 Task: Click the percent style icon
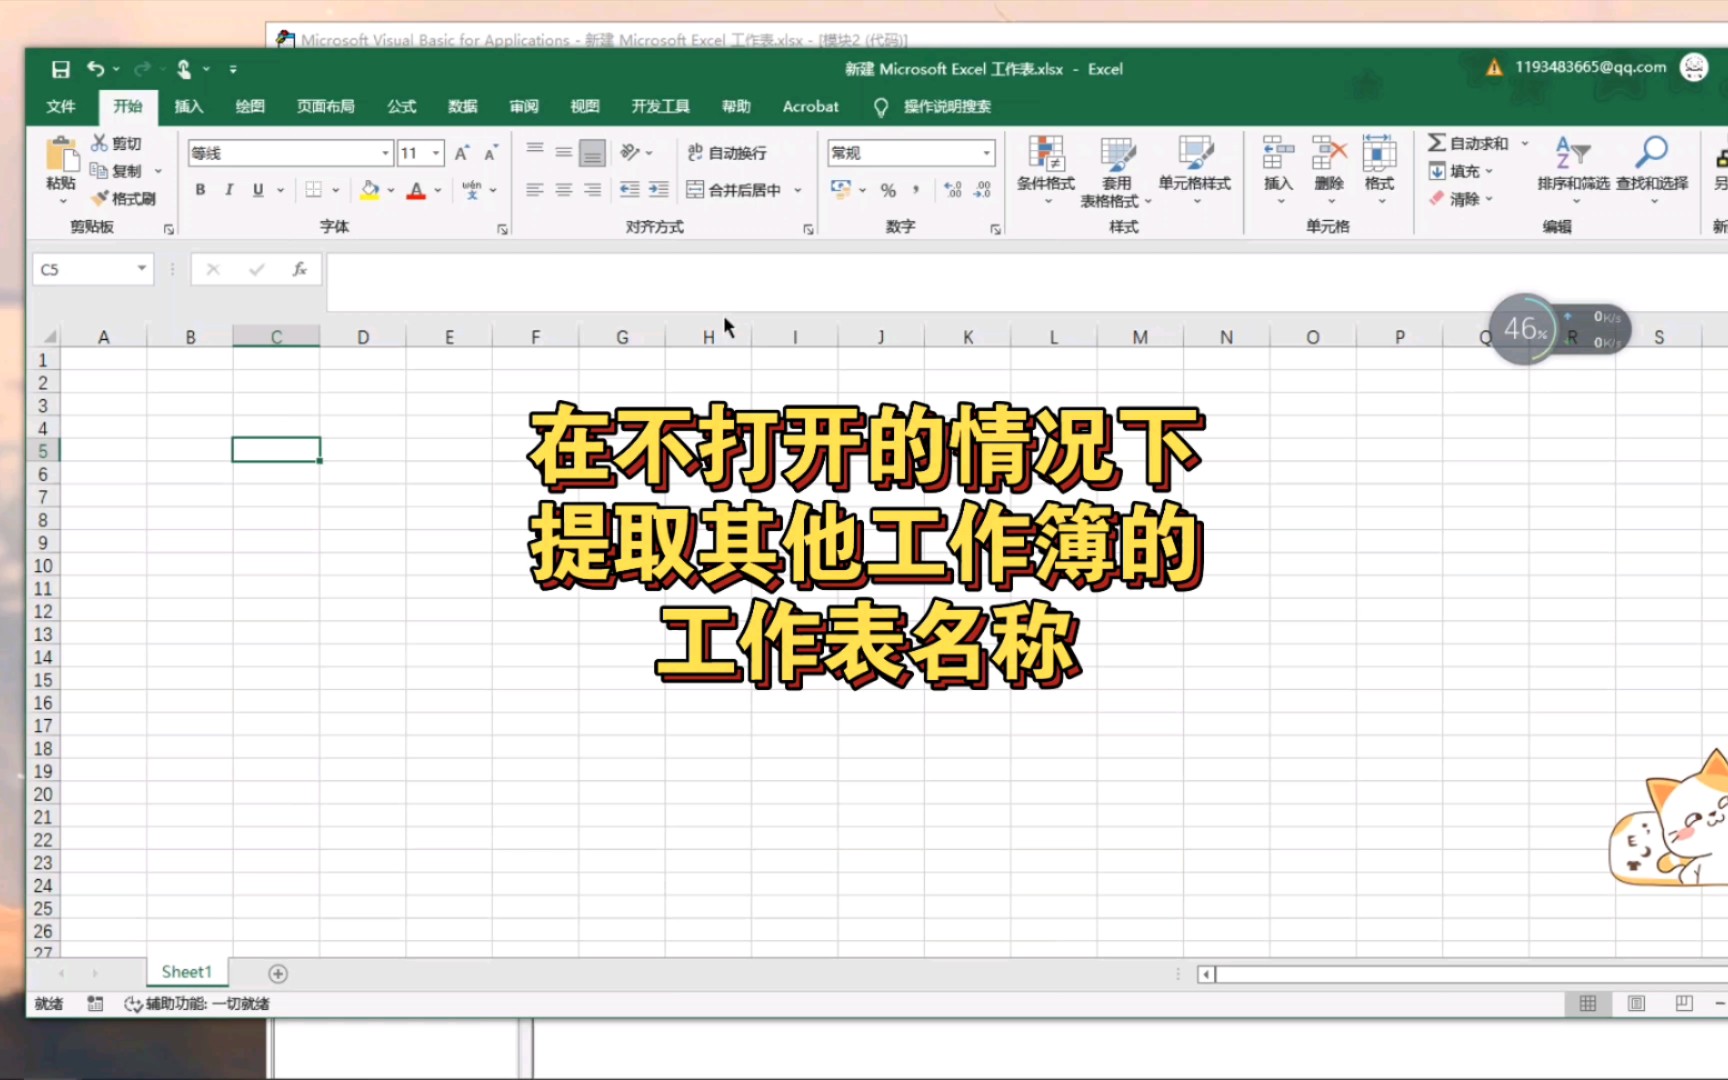[886, 188]
